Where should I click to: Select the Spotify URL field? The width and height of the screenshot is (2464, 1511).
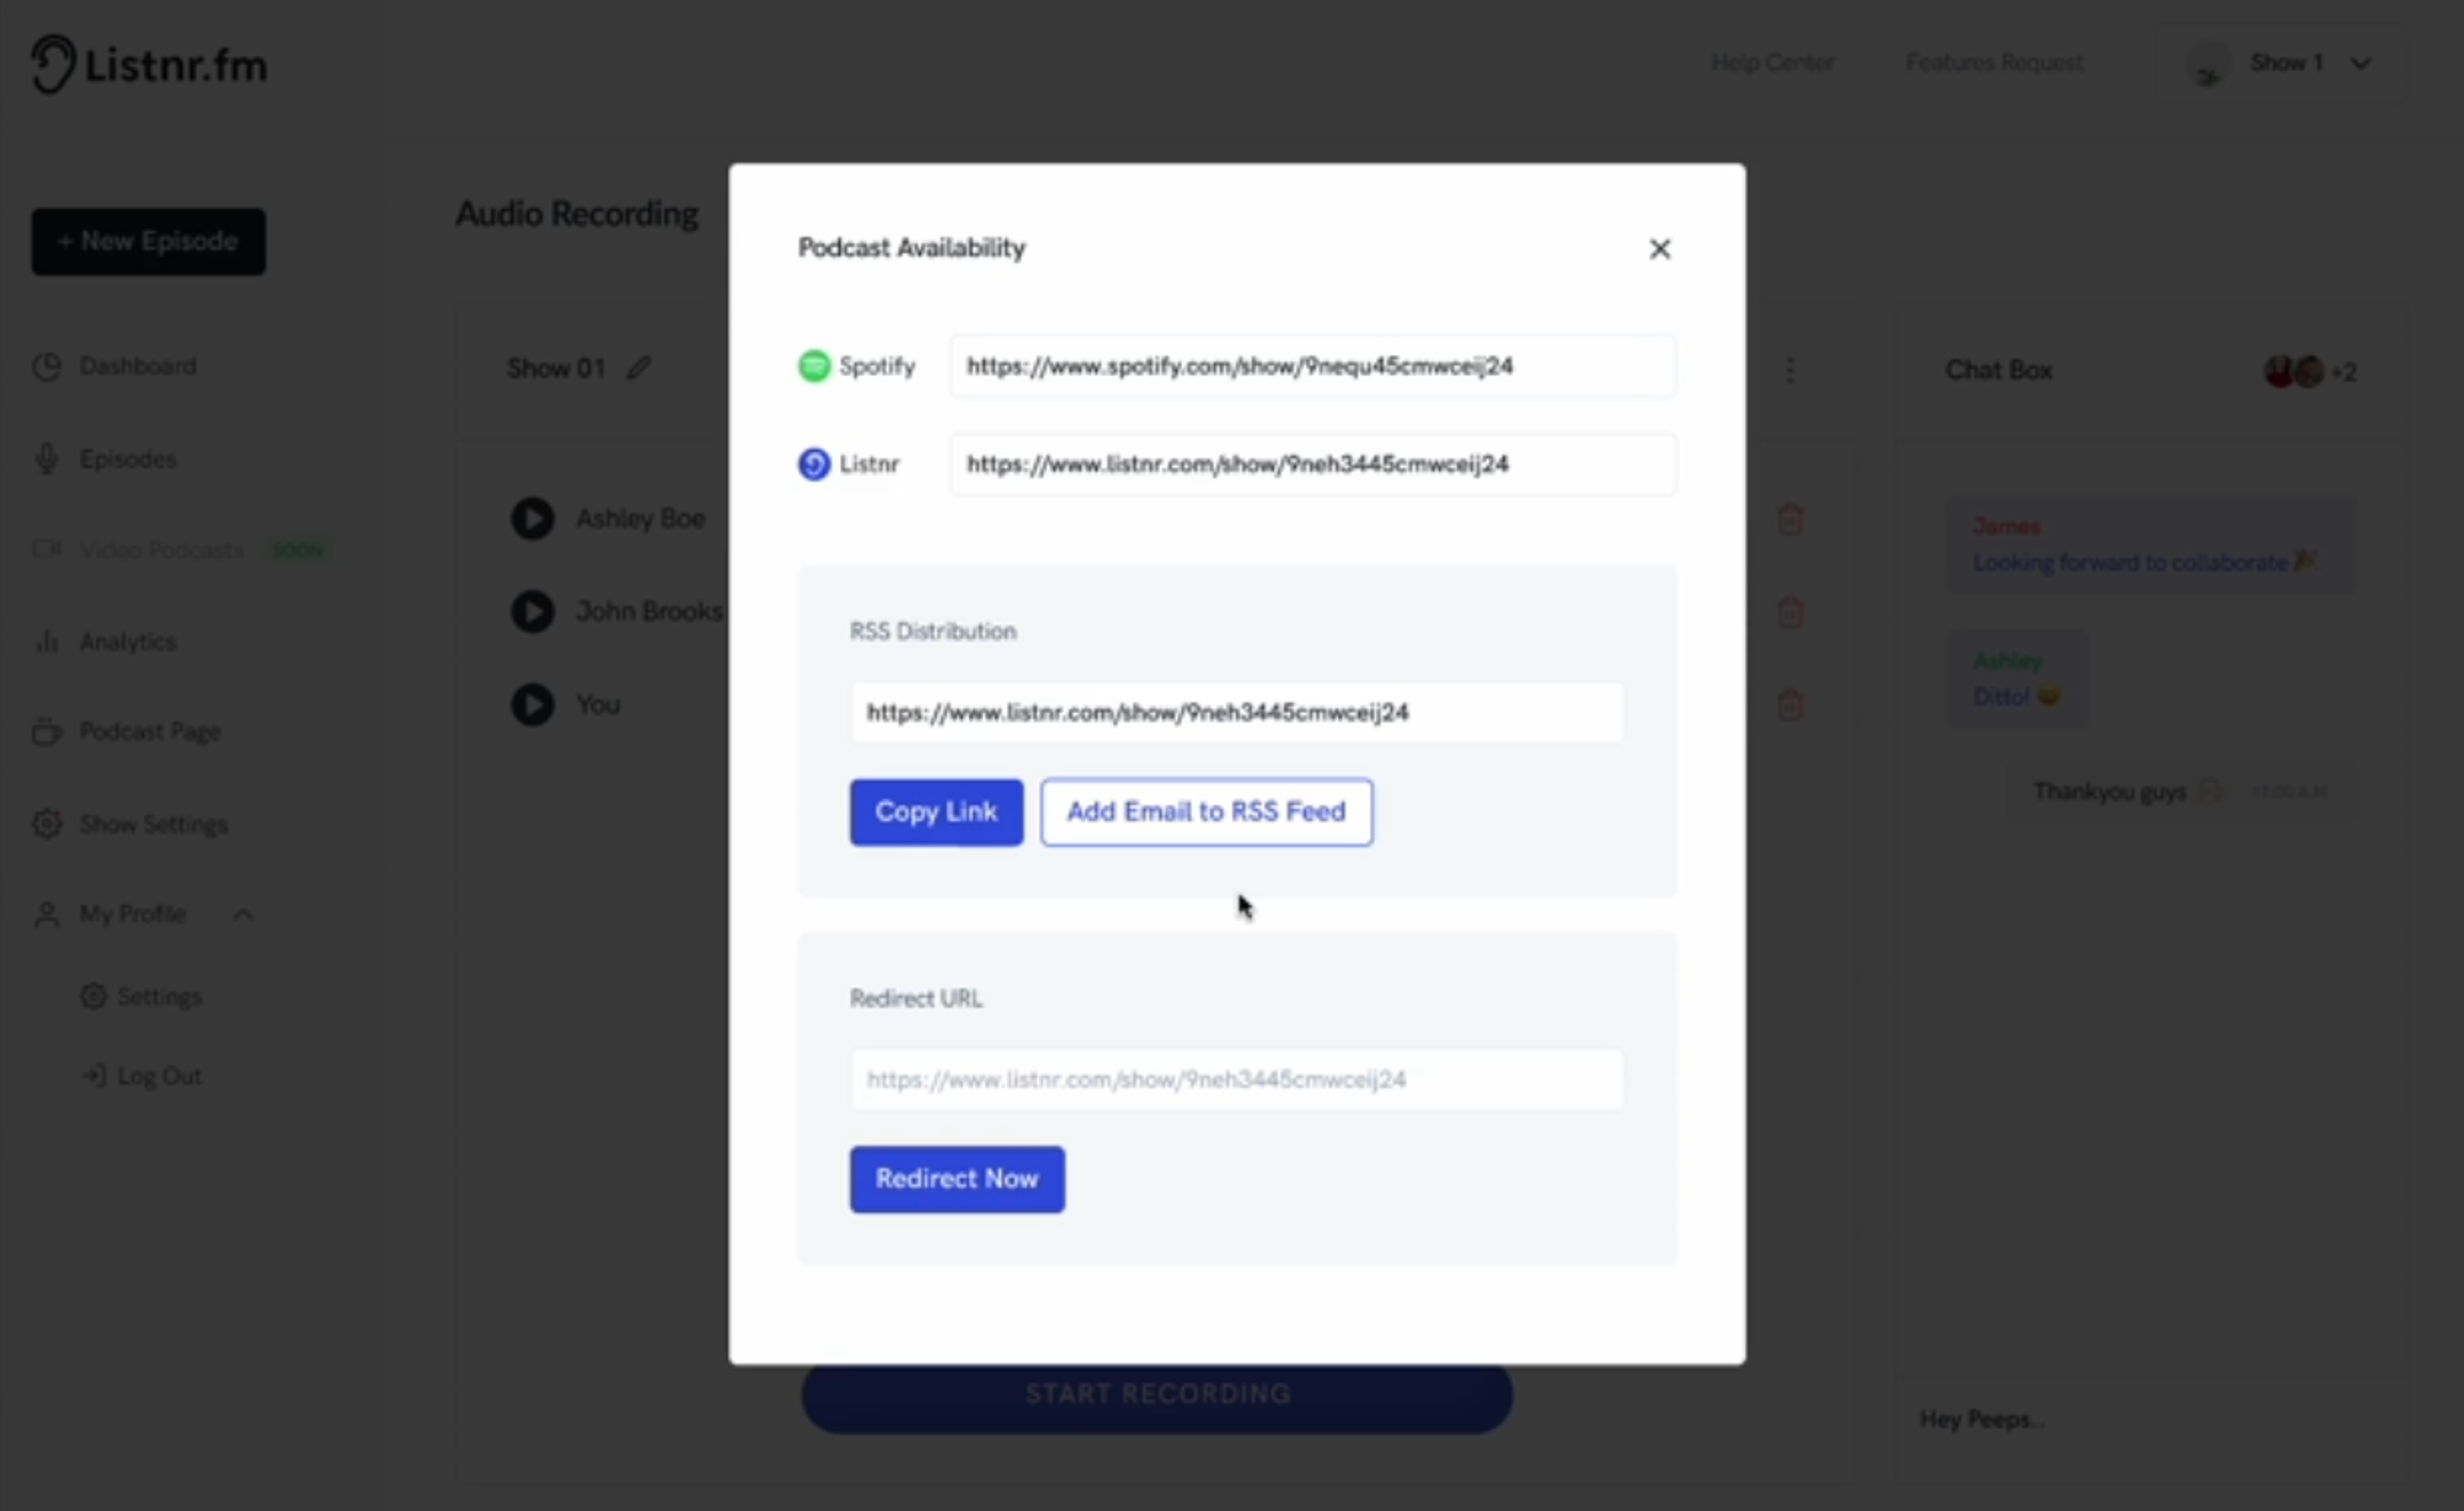(1312, 366)
